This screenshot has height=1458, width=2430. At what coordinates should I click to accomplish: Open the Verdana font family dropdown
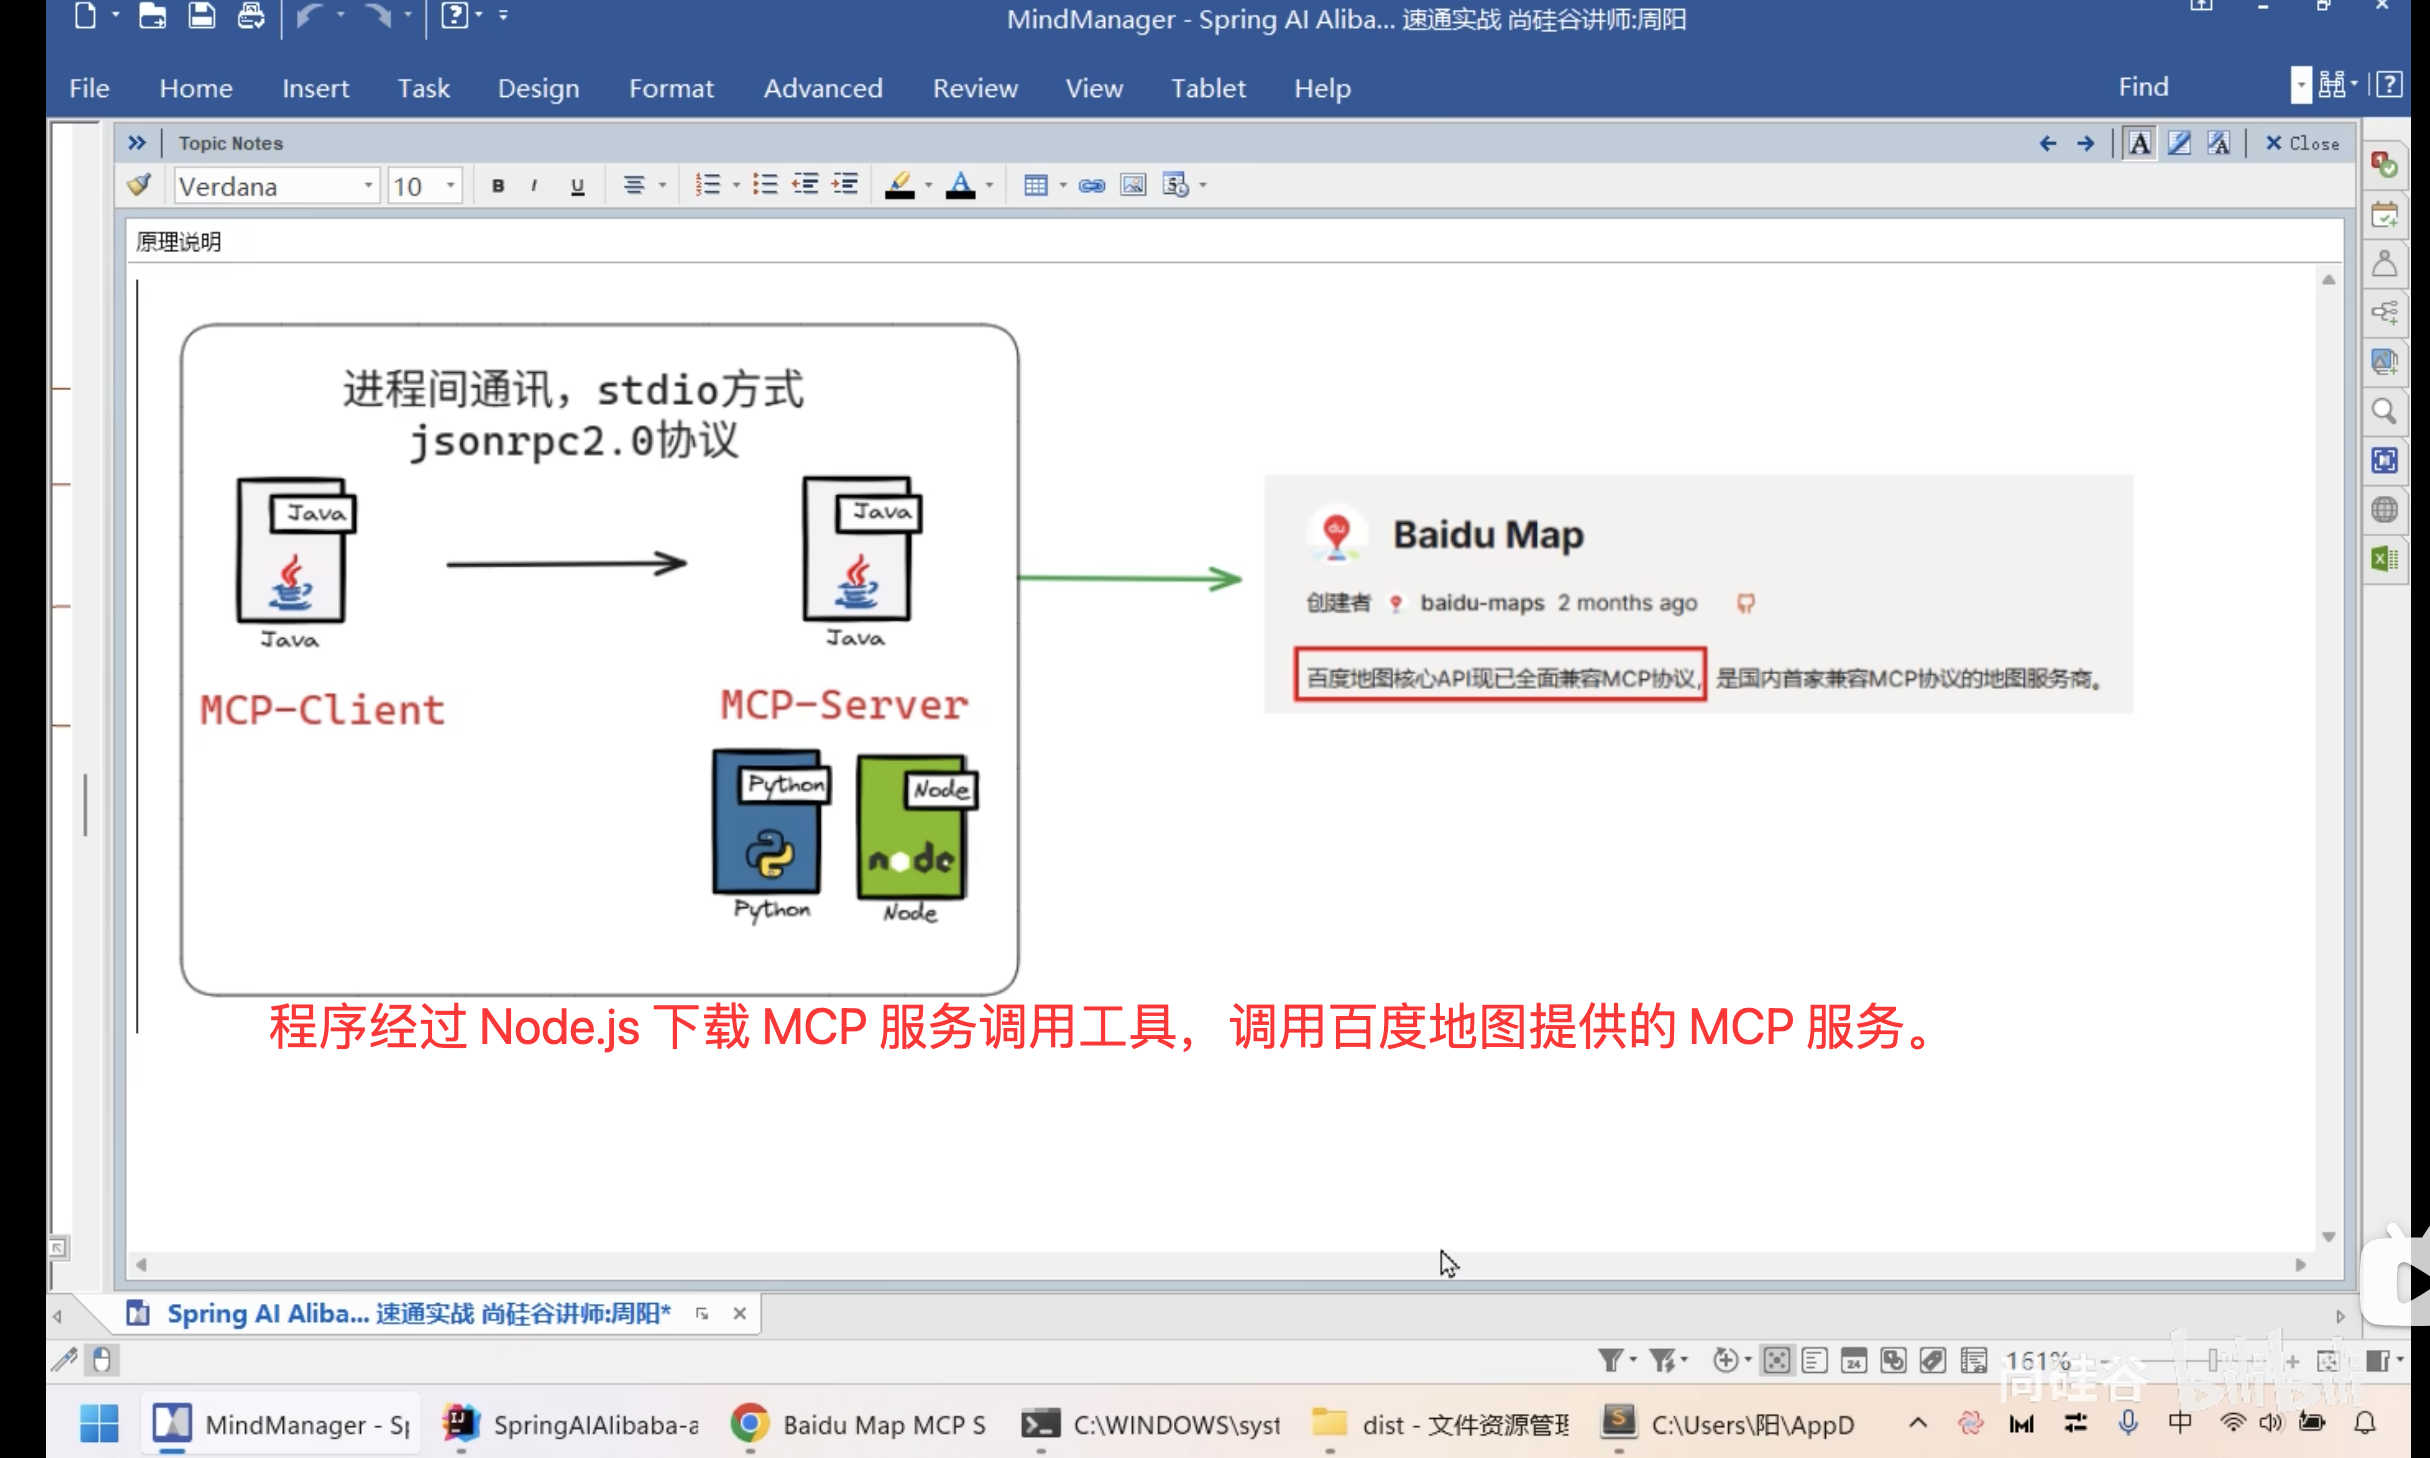pos(367,186)
